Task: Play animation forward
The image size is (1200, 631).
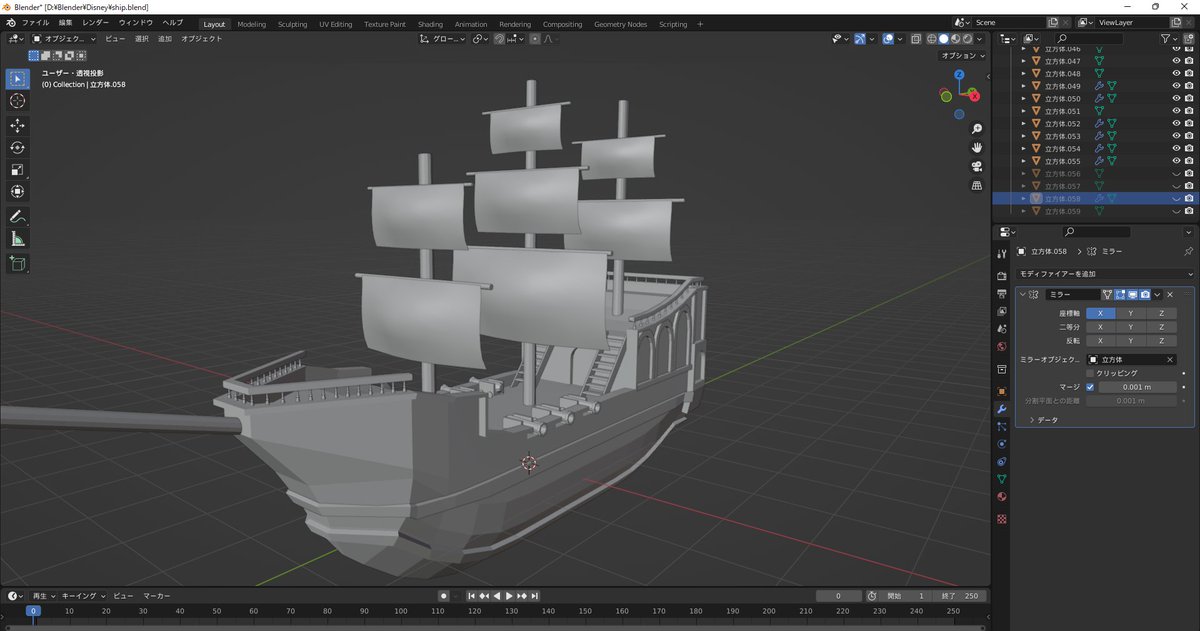Action: 509,596
